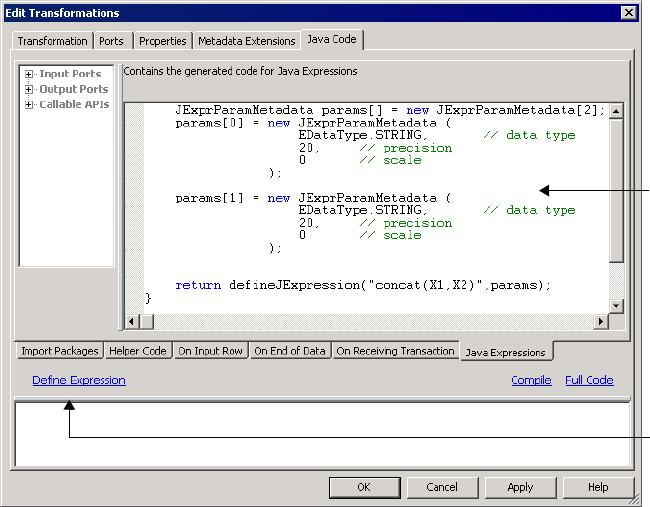The width and height of the screenshot is (650, 507).
Task: Click the code editor scroll left arrow
Action: click(132, 321)
